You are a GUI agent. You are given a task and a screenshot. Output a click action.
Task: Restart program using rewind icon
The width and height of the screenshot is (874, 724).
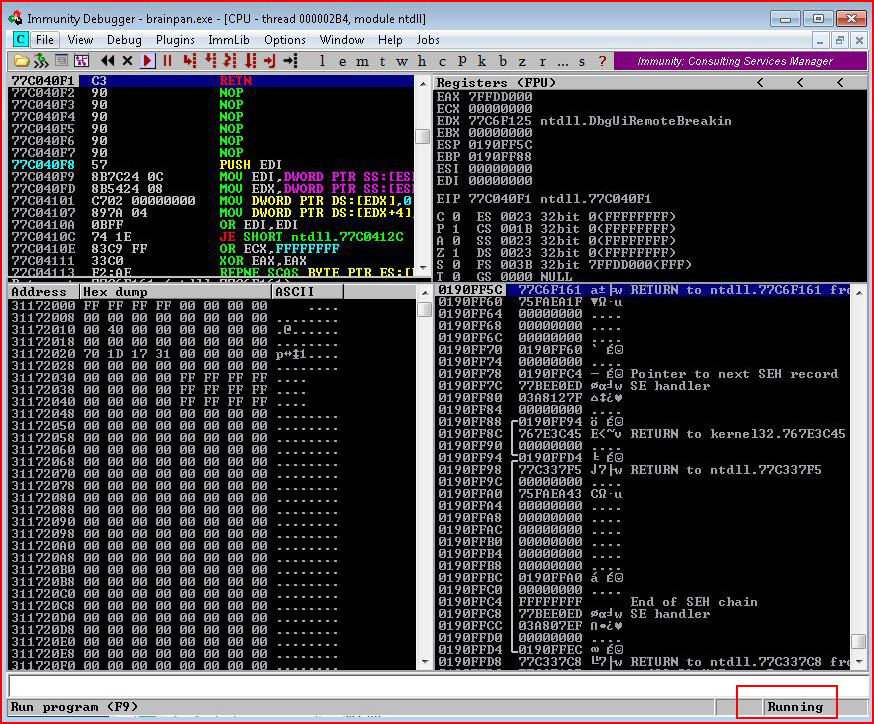(x=108, y=61)
